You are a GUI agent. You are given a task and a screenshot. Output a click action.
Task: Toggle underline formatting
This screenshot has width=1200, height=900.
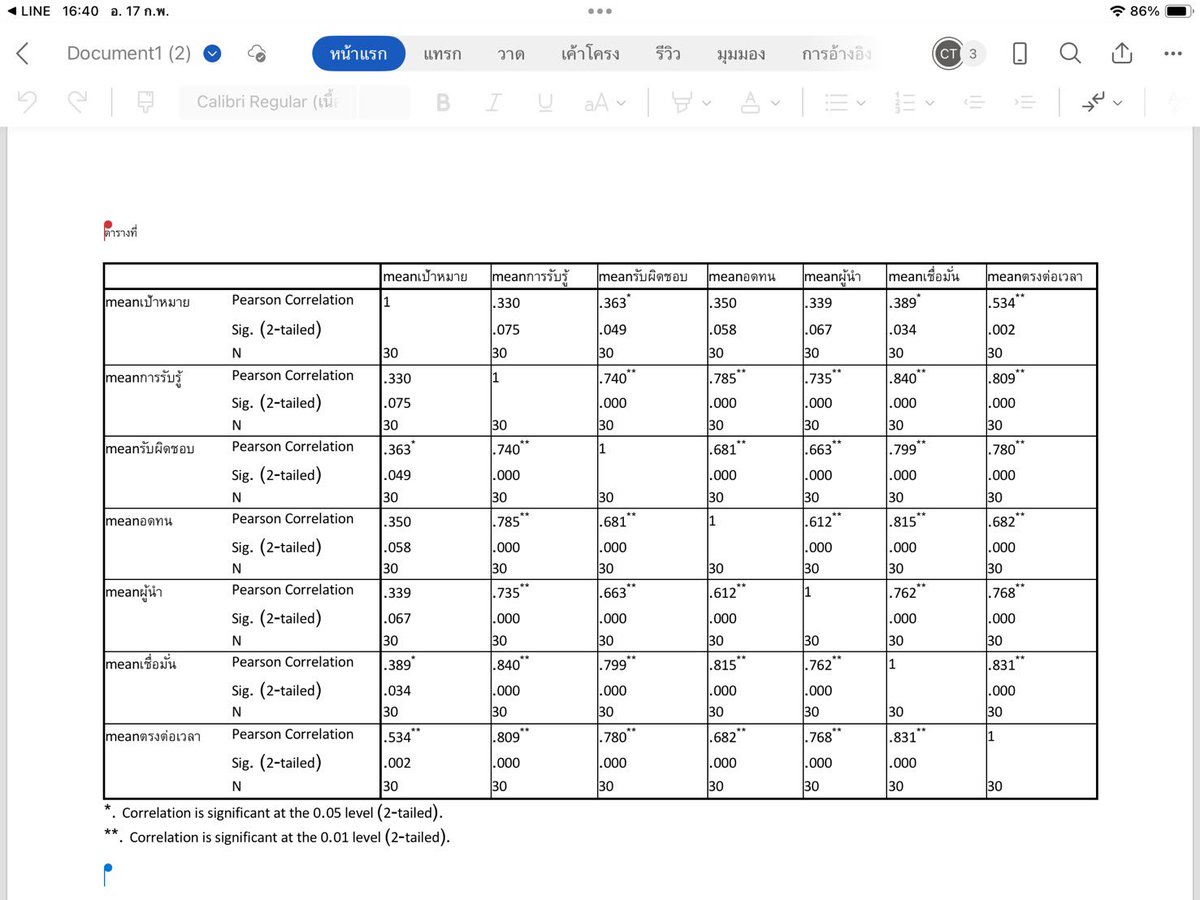click(x=545, y=102)
